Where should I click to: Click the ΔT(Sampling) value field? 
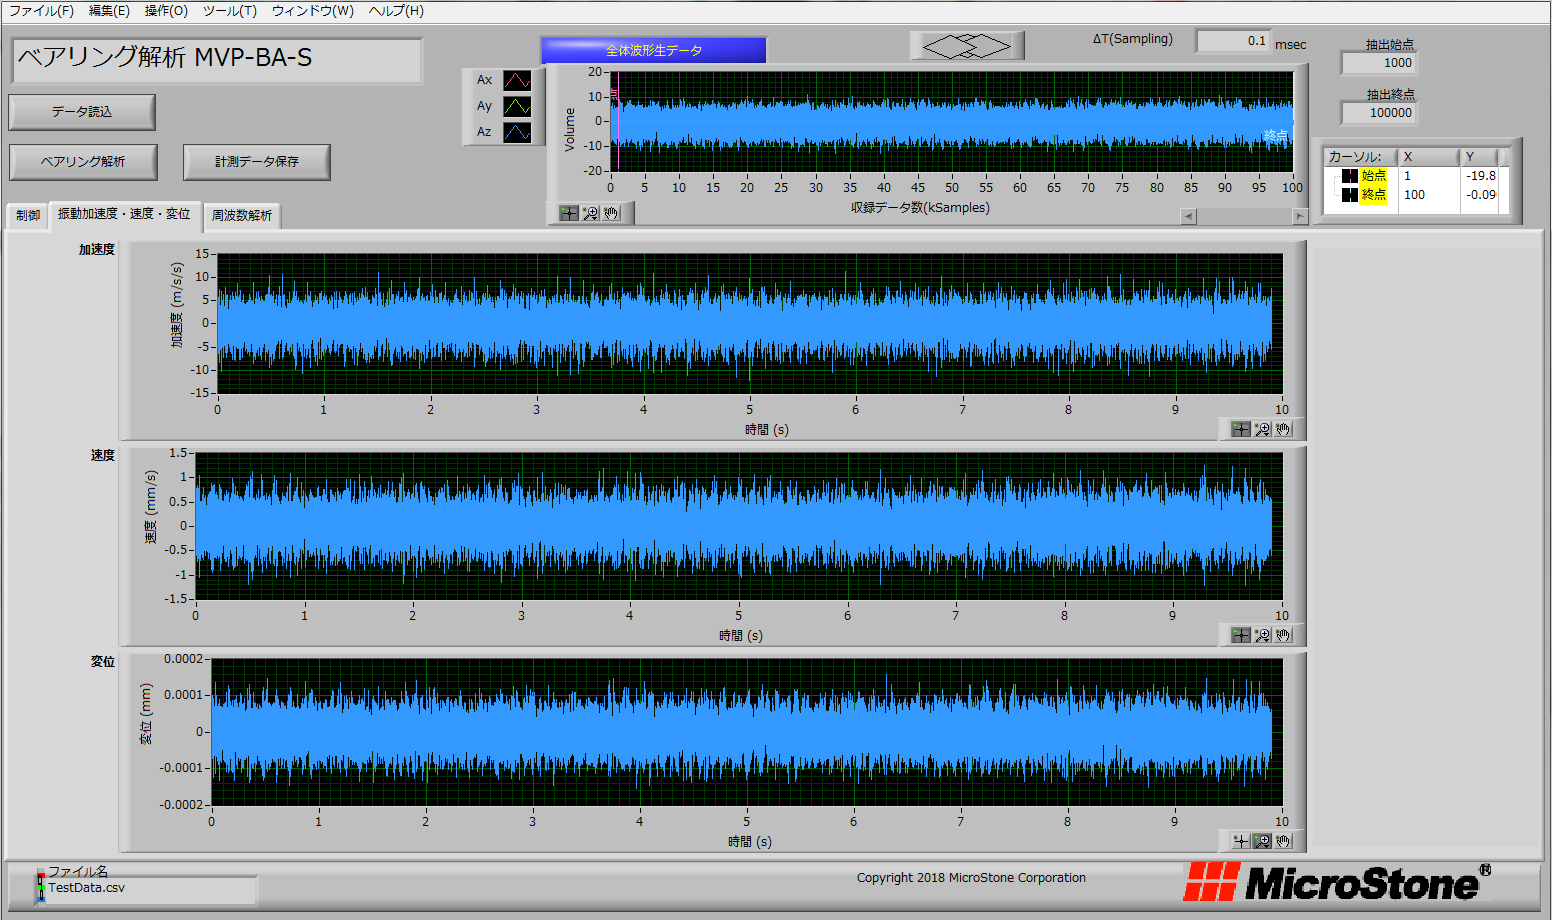coord(1233,41)
